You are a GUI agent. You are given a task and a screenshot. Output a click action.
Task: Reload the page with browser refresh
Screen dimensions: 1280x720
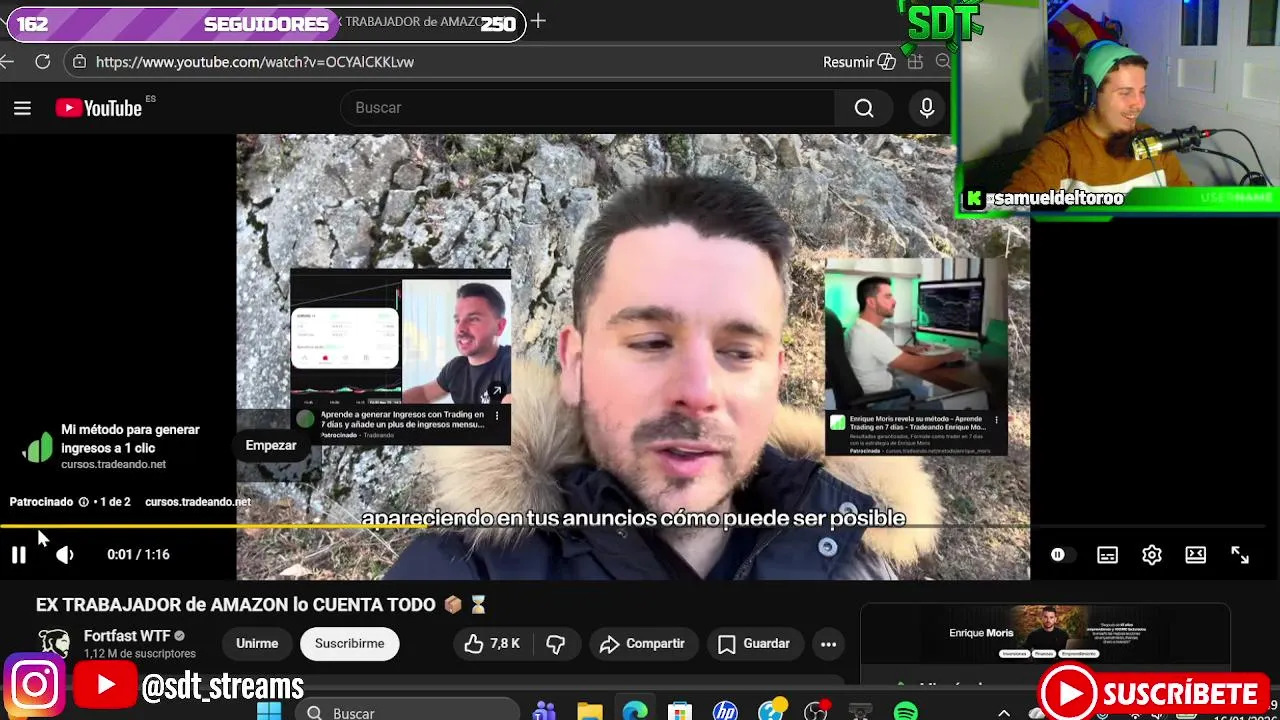pos(42,62)
